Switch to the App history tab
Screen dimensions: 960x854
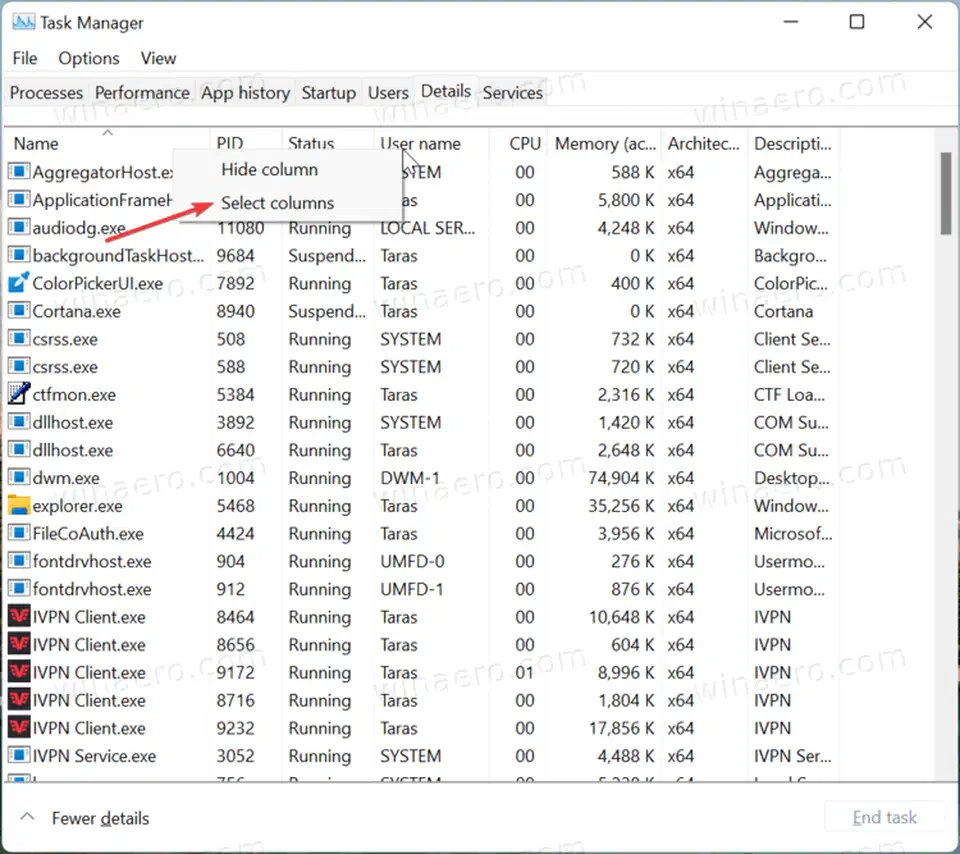[x=246, y=93]
